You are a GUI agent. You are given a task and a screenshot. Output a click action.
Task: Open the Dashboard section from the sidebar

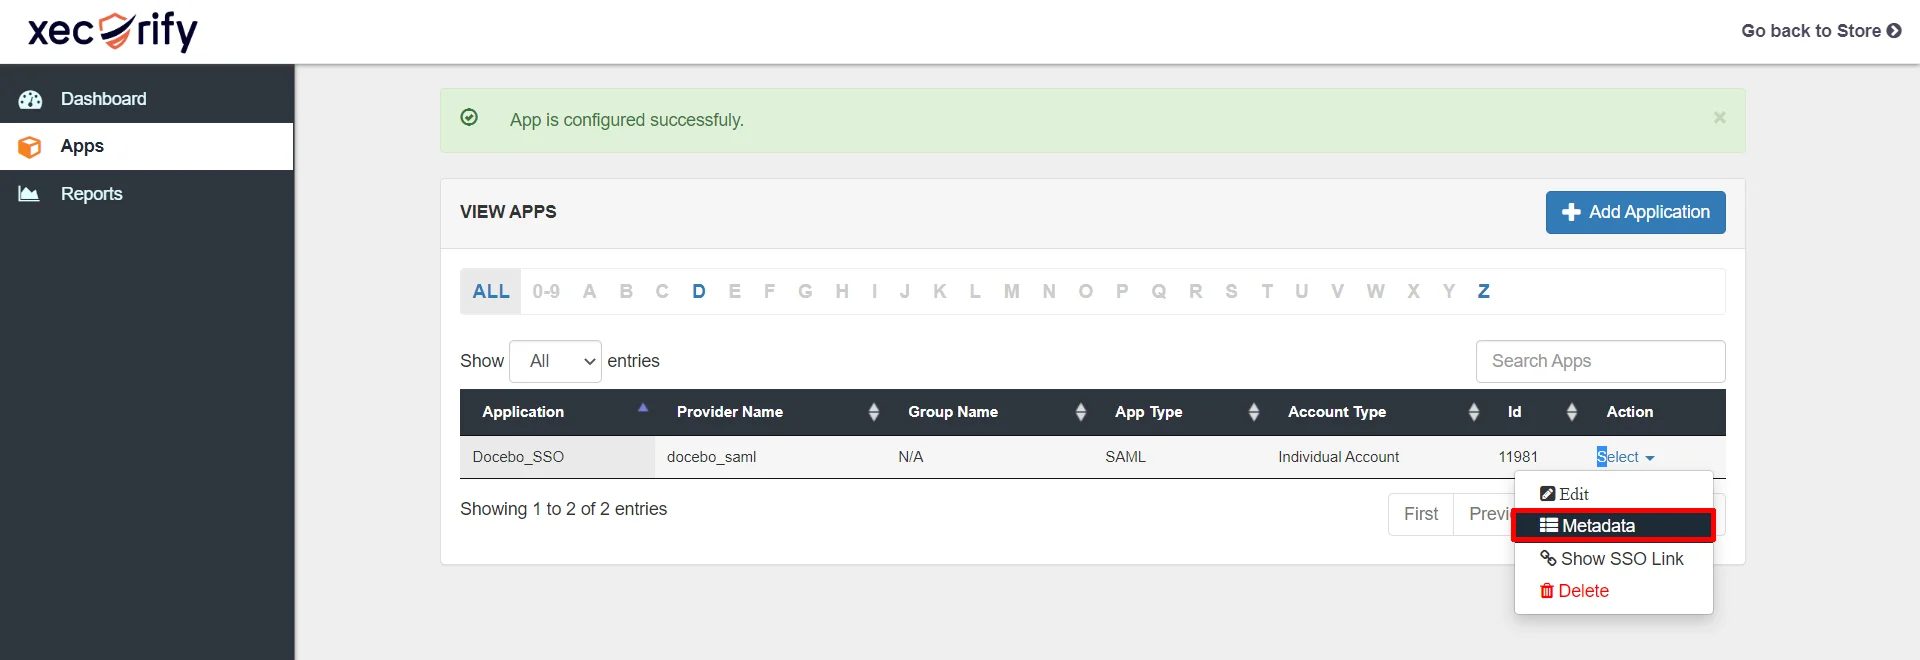(x=103, y=98)
